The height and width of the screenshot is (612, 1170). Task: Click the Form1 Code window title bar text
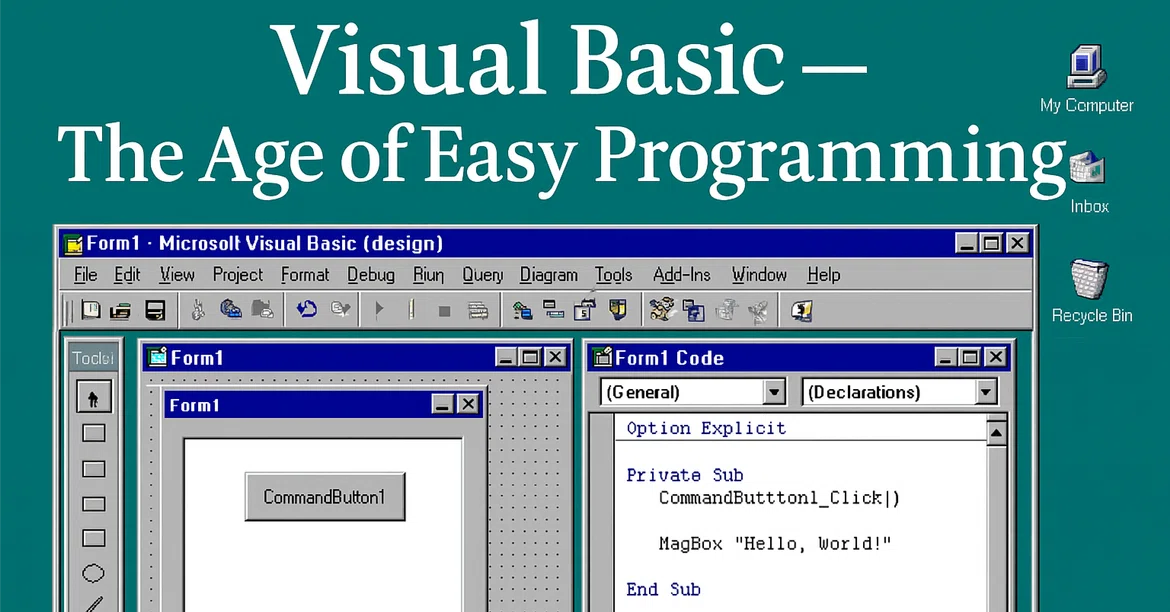pos(669,358)
